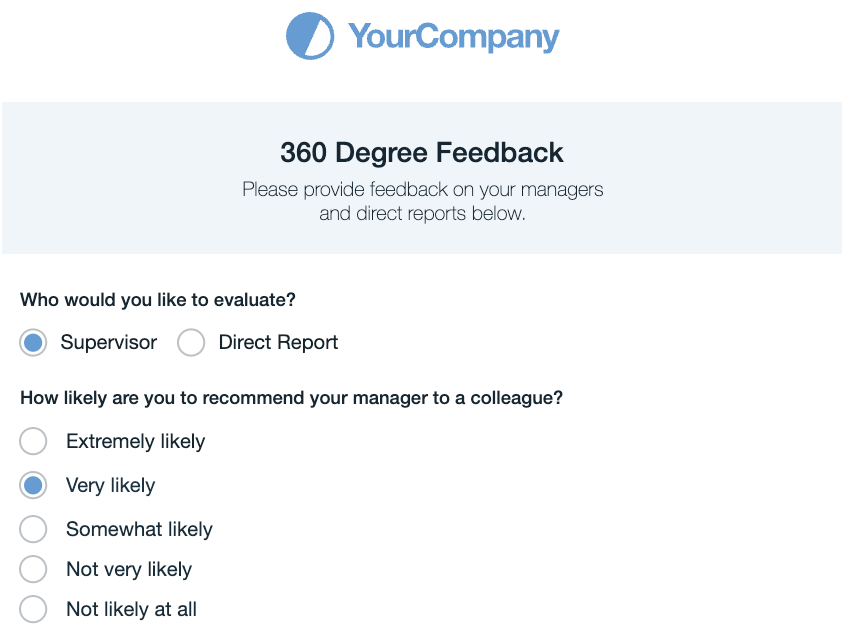Screen dimensions: 842x628
Task: Click the 'Who would you like to evaluate?' question
Action: tap(158, 299)
